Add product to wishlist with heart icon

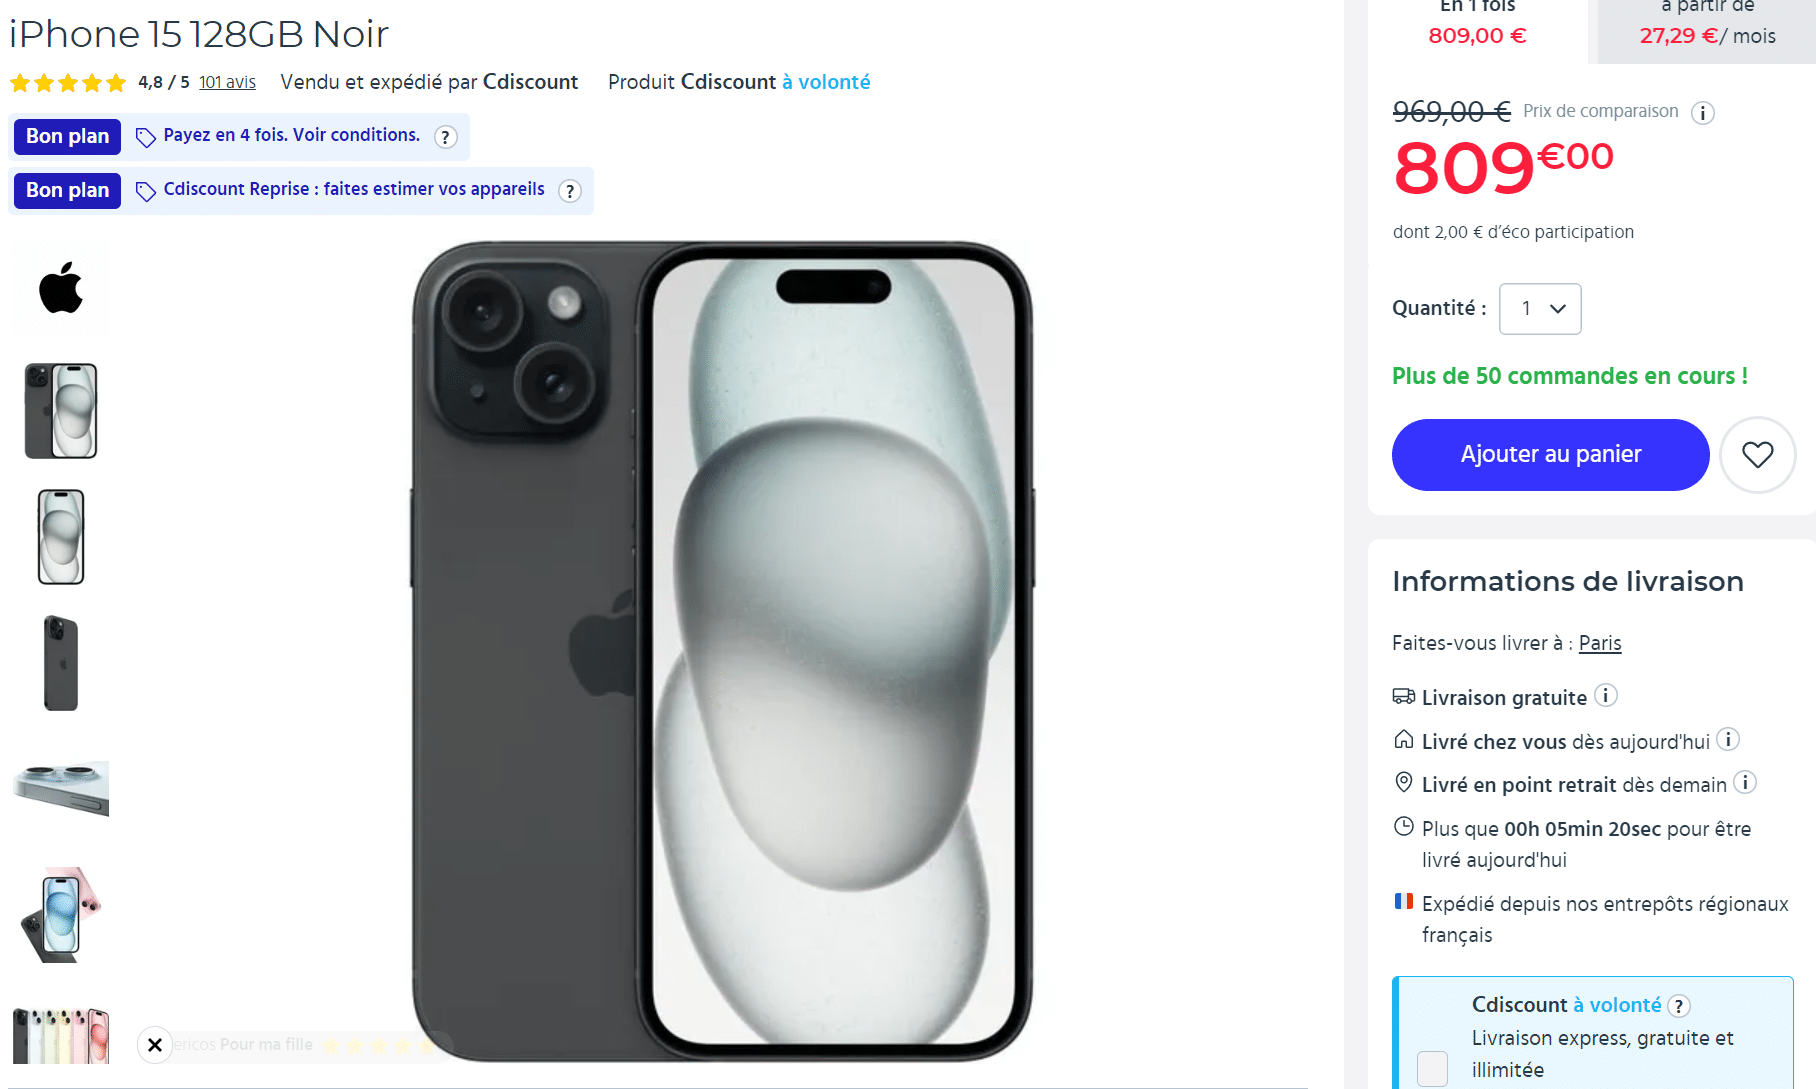coord(1757,455)
